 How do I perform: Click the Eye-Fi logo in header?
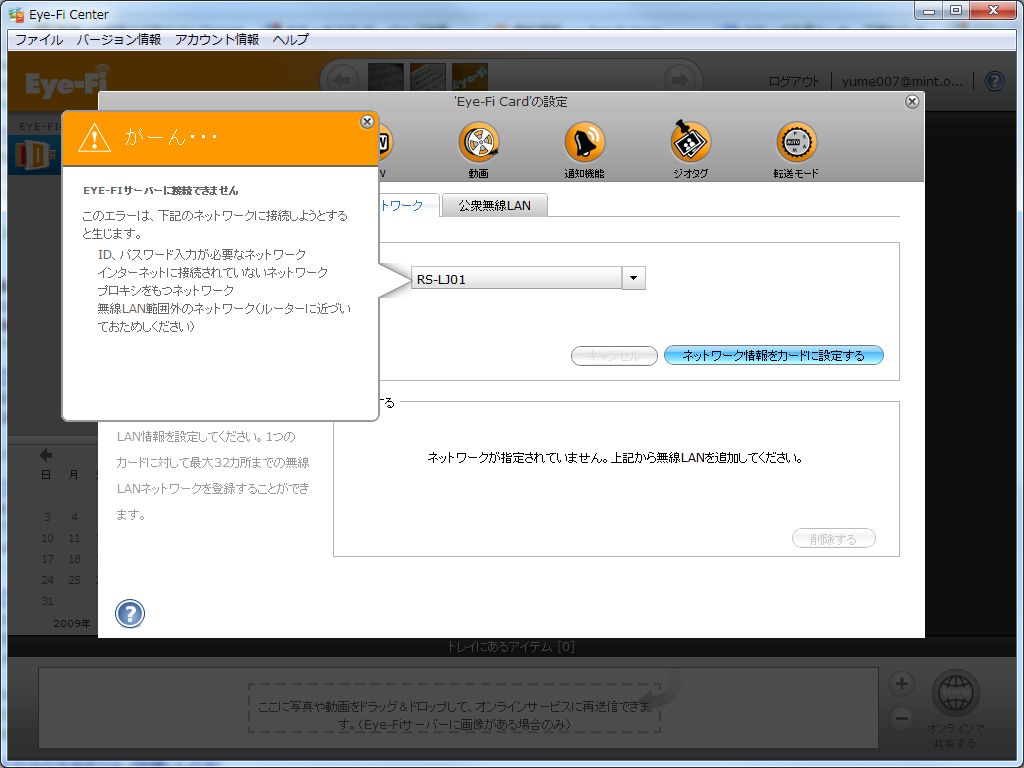[67, 83]
